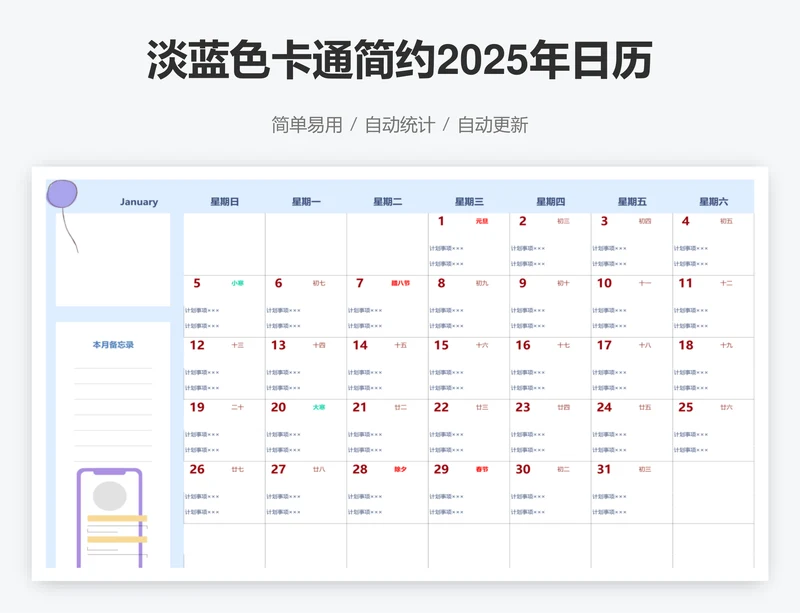Click the 星期三 column header
Viewport: 800px width, 613px height.
click(x=469, y=202)
